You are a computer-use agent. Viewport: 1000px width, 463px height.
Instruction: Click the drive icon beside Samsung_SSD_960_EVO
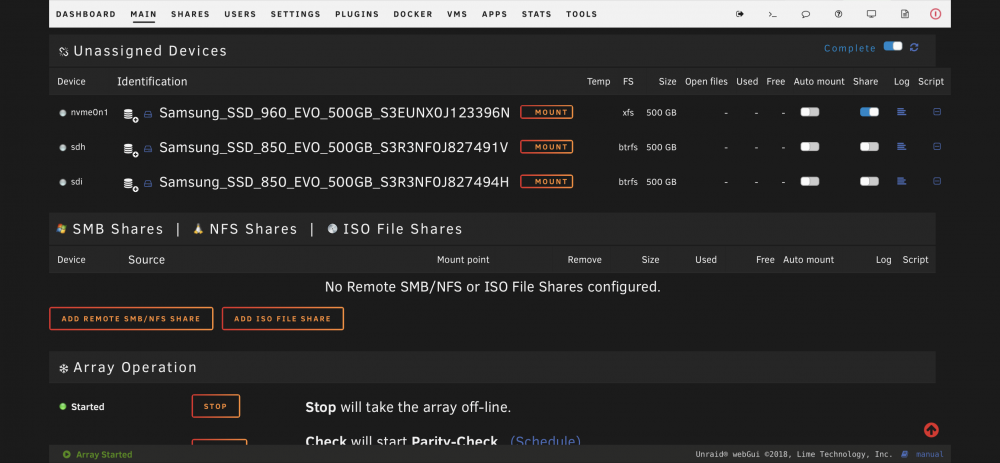point(148,114)
